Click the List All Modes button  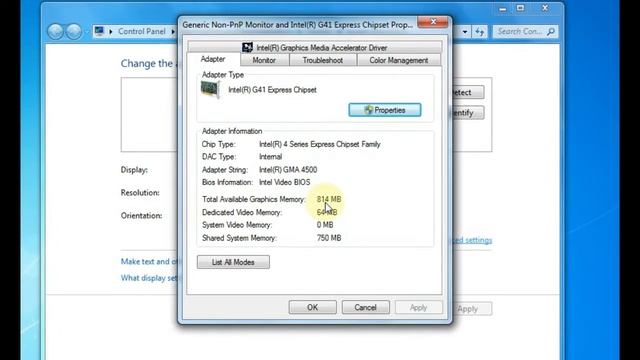pos(233,262)
